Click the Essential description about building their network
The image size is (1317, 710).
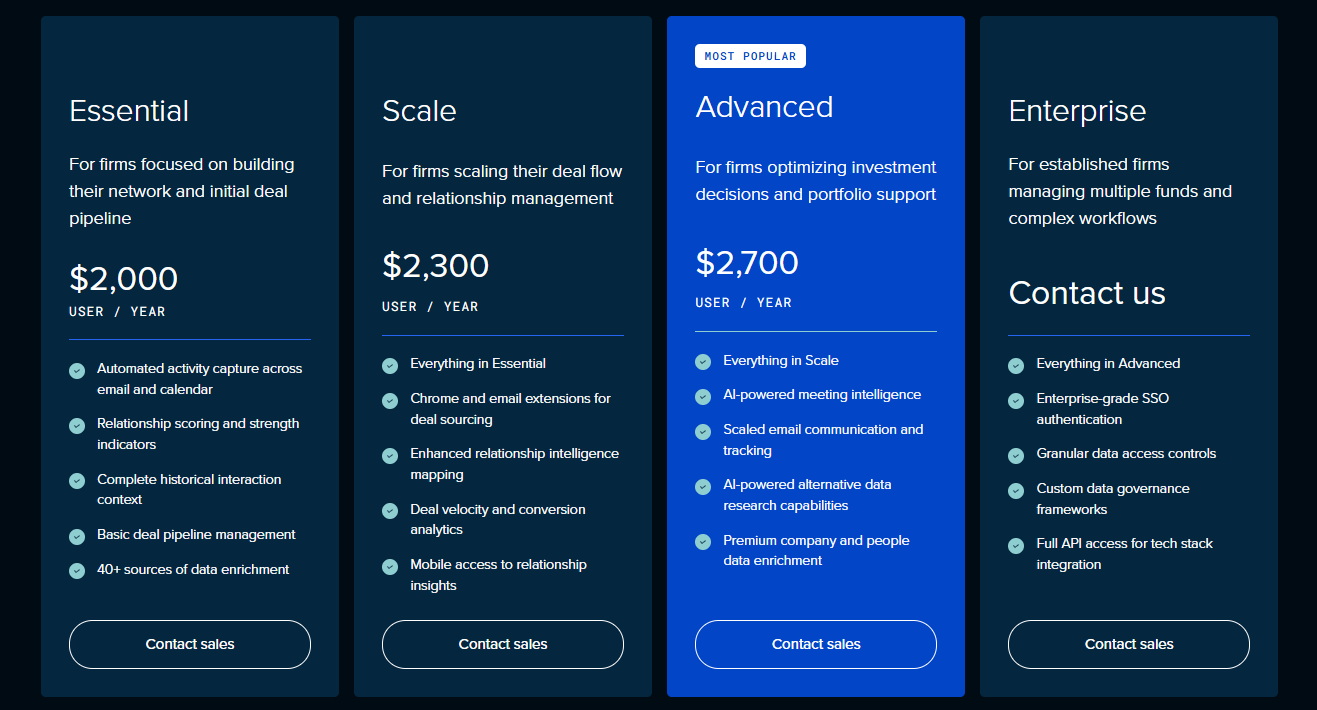[x=182, y=191]
